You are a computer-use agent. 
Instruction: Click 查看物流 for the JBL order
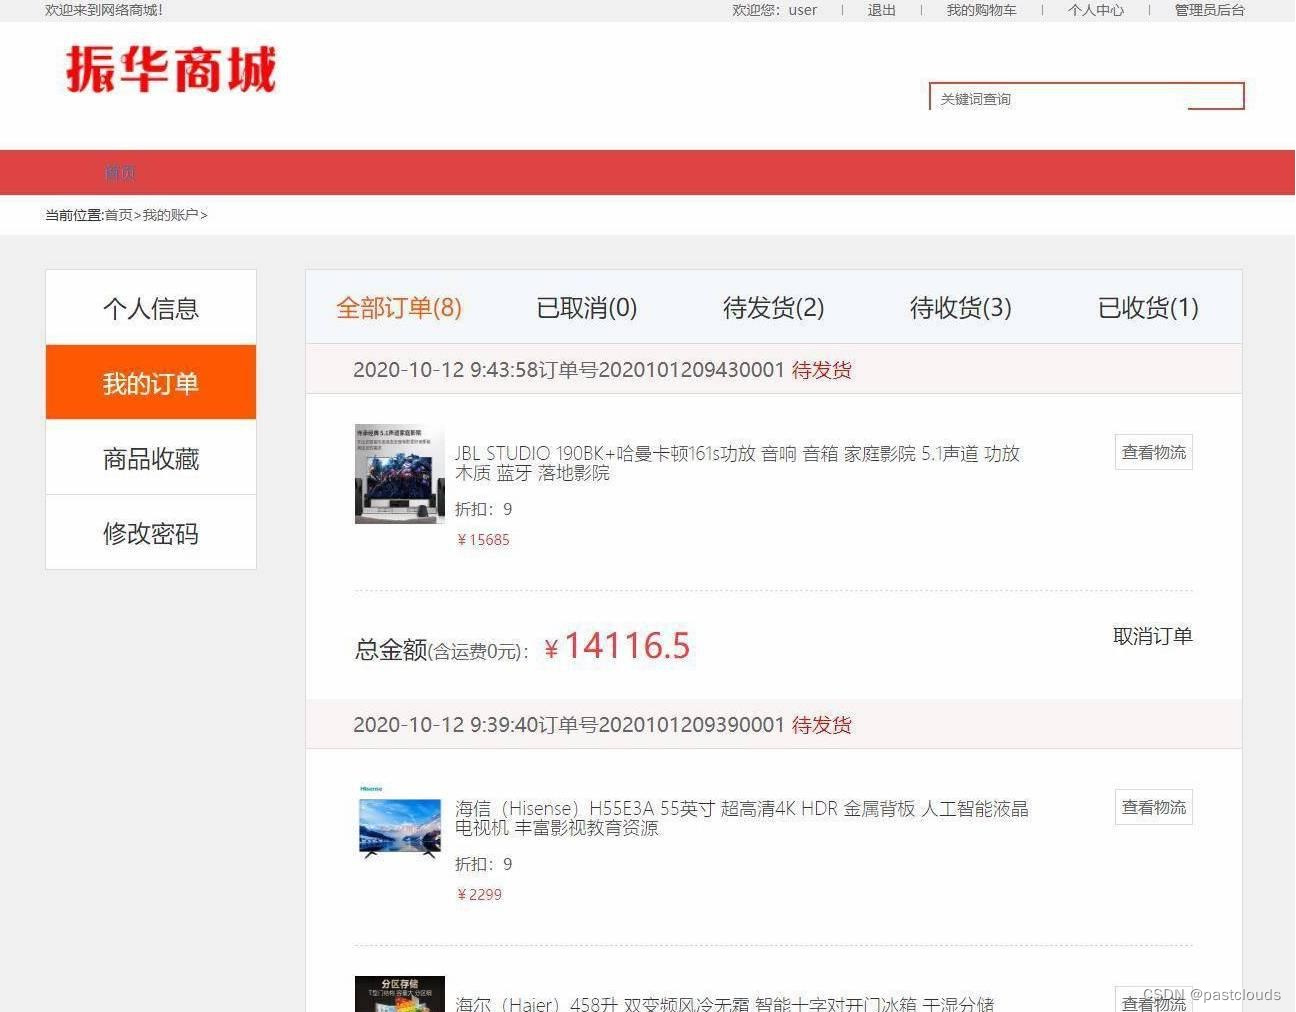(x=1153, y=452)
